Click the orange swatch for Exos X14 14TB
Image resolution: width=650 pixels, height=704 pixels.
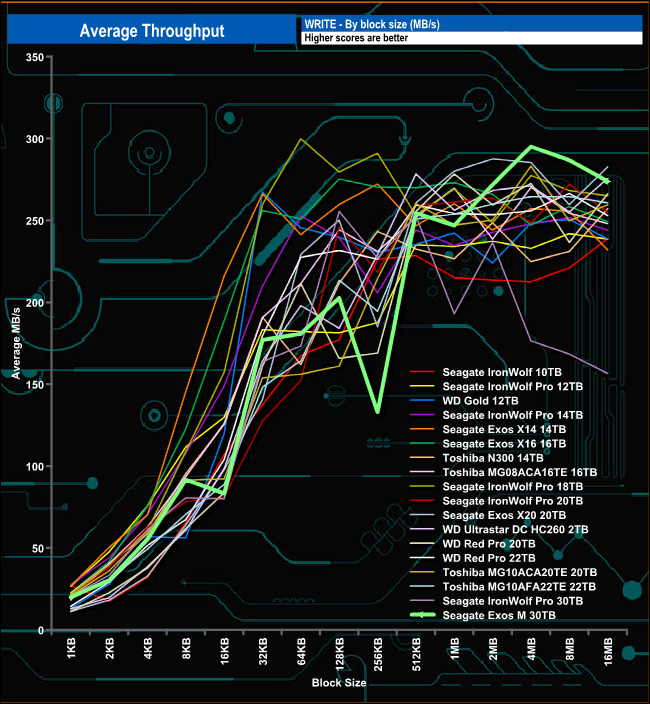pos(422,429)
